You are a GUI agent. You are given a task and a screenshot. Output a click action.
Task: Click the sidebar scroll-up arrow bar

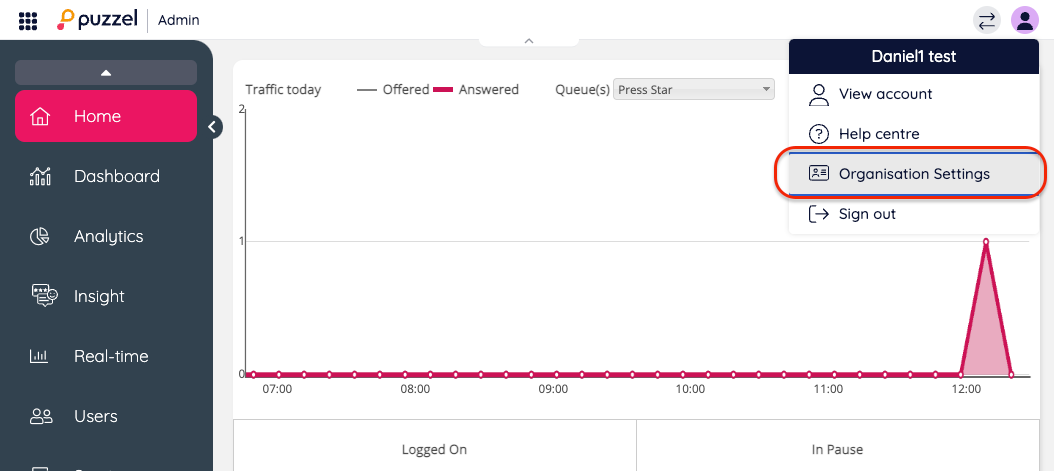106,72
